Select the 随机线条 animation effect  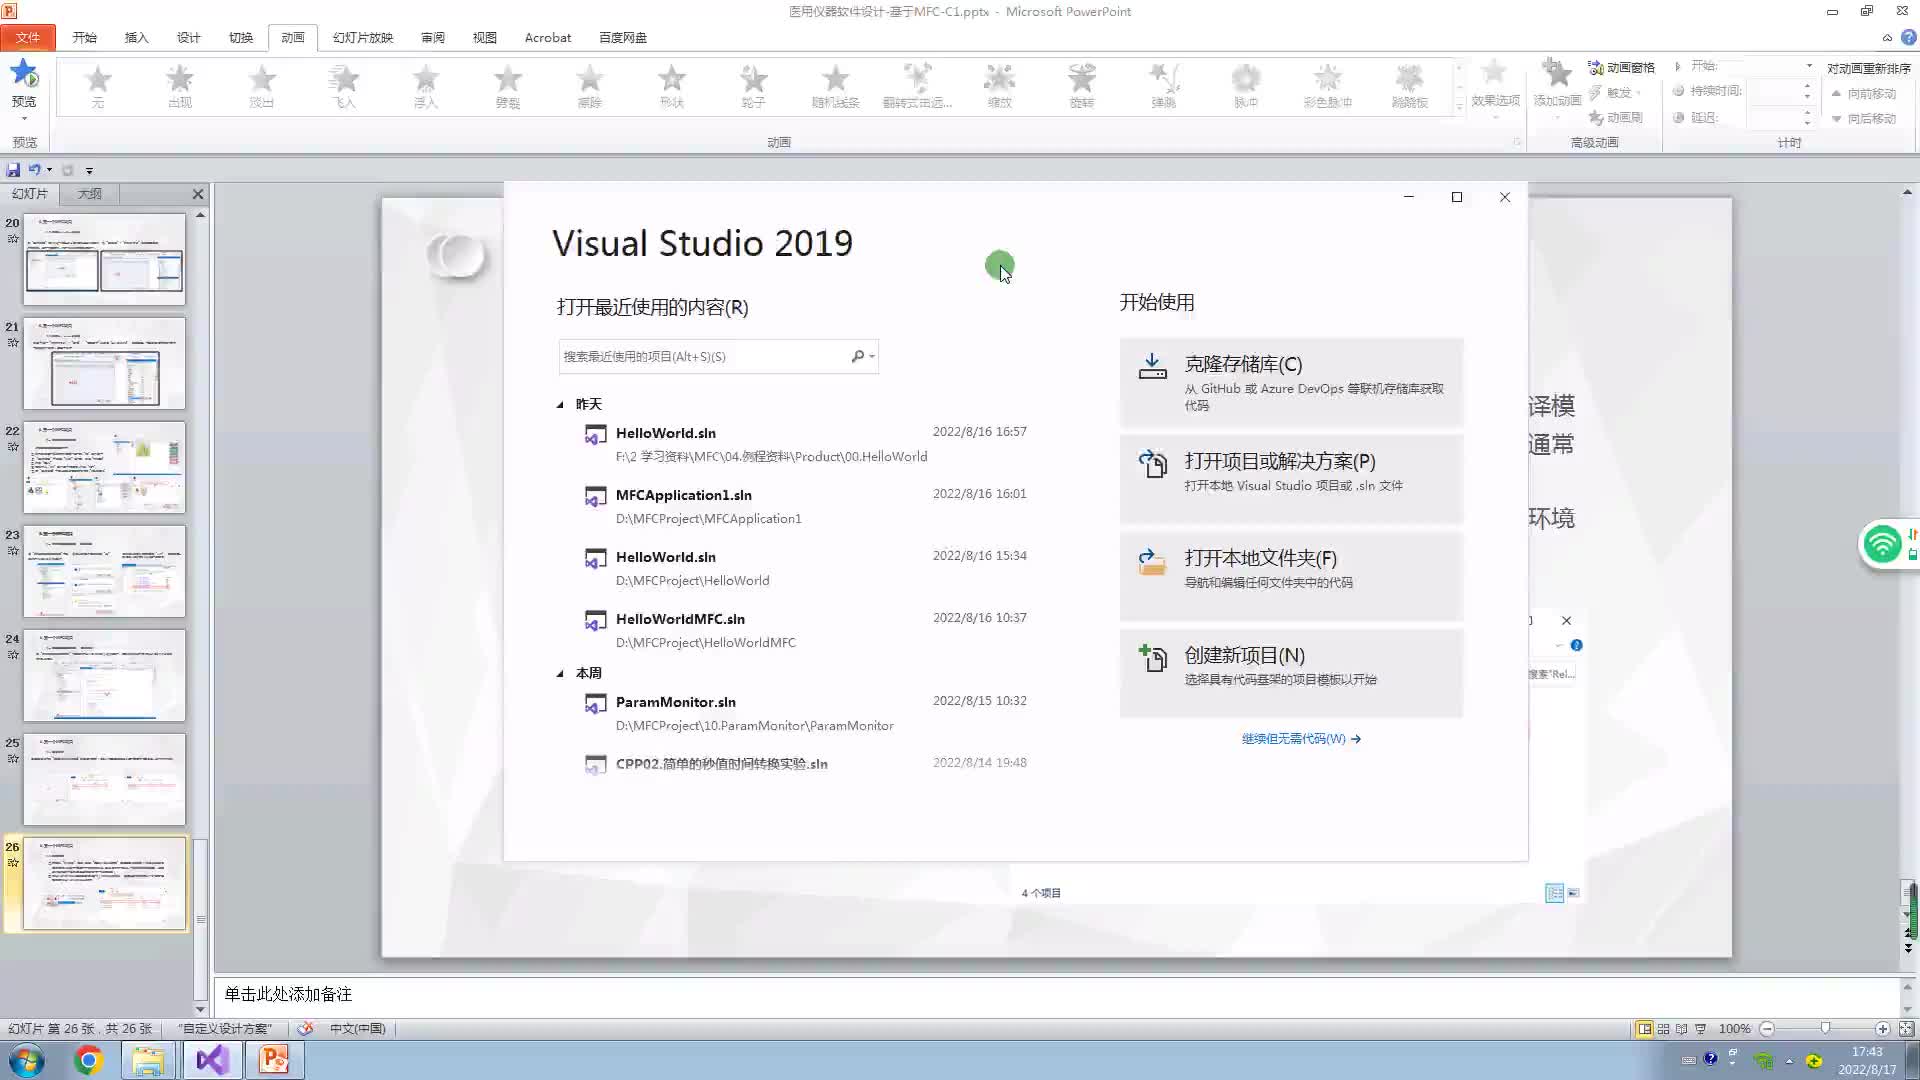coord(836,86)
